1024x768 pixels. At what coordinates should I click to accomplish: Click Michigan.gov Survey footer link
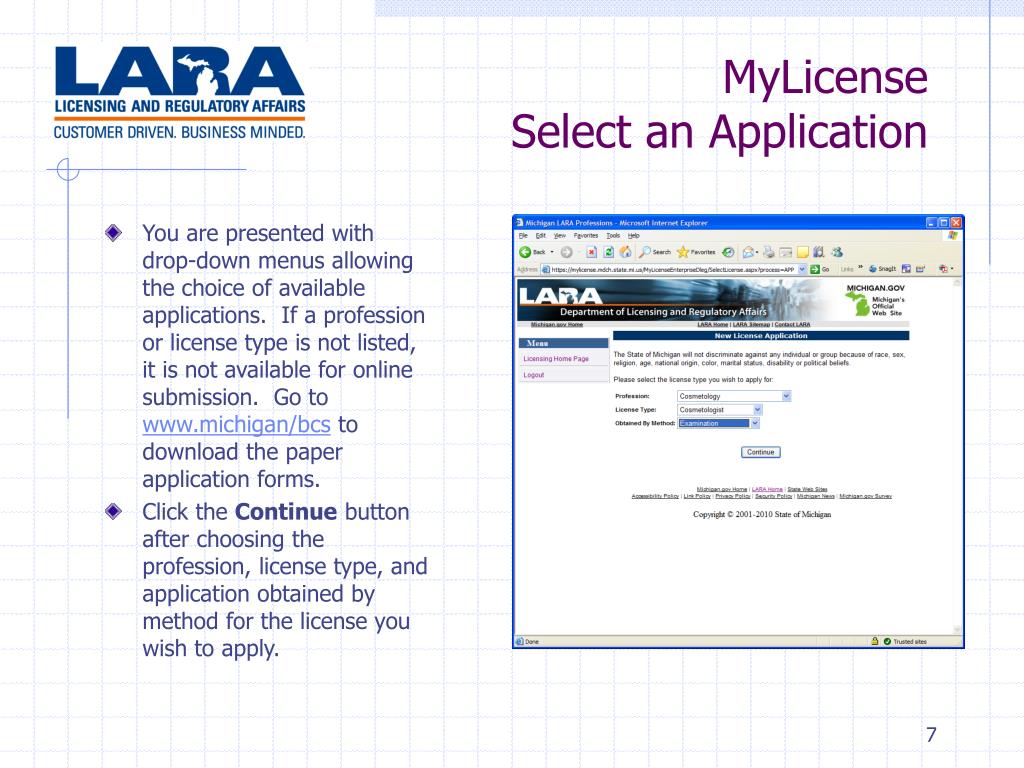click(x=865, y=496)
